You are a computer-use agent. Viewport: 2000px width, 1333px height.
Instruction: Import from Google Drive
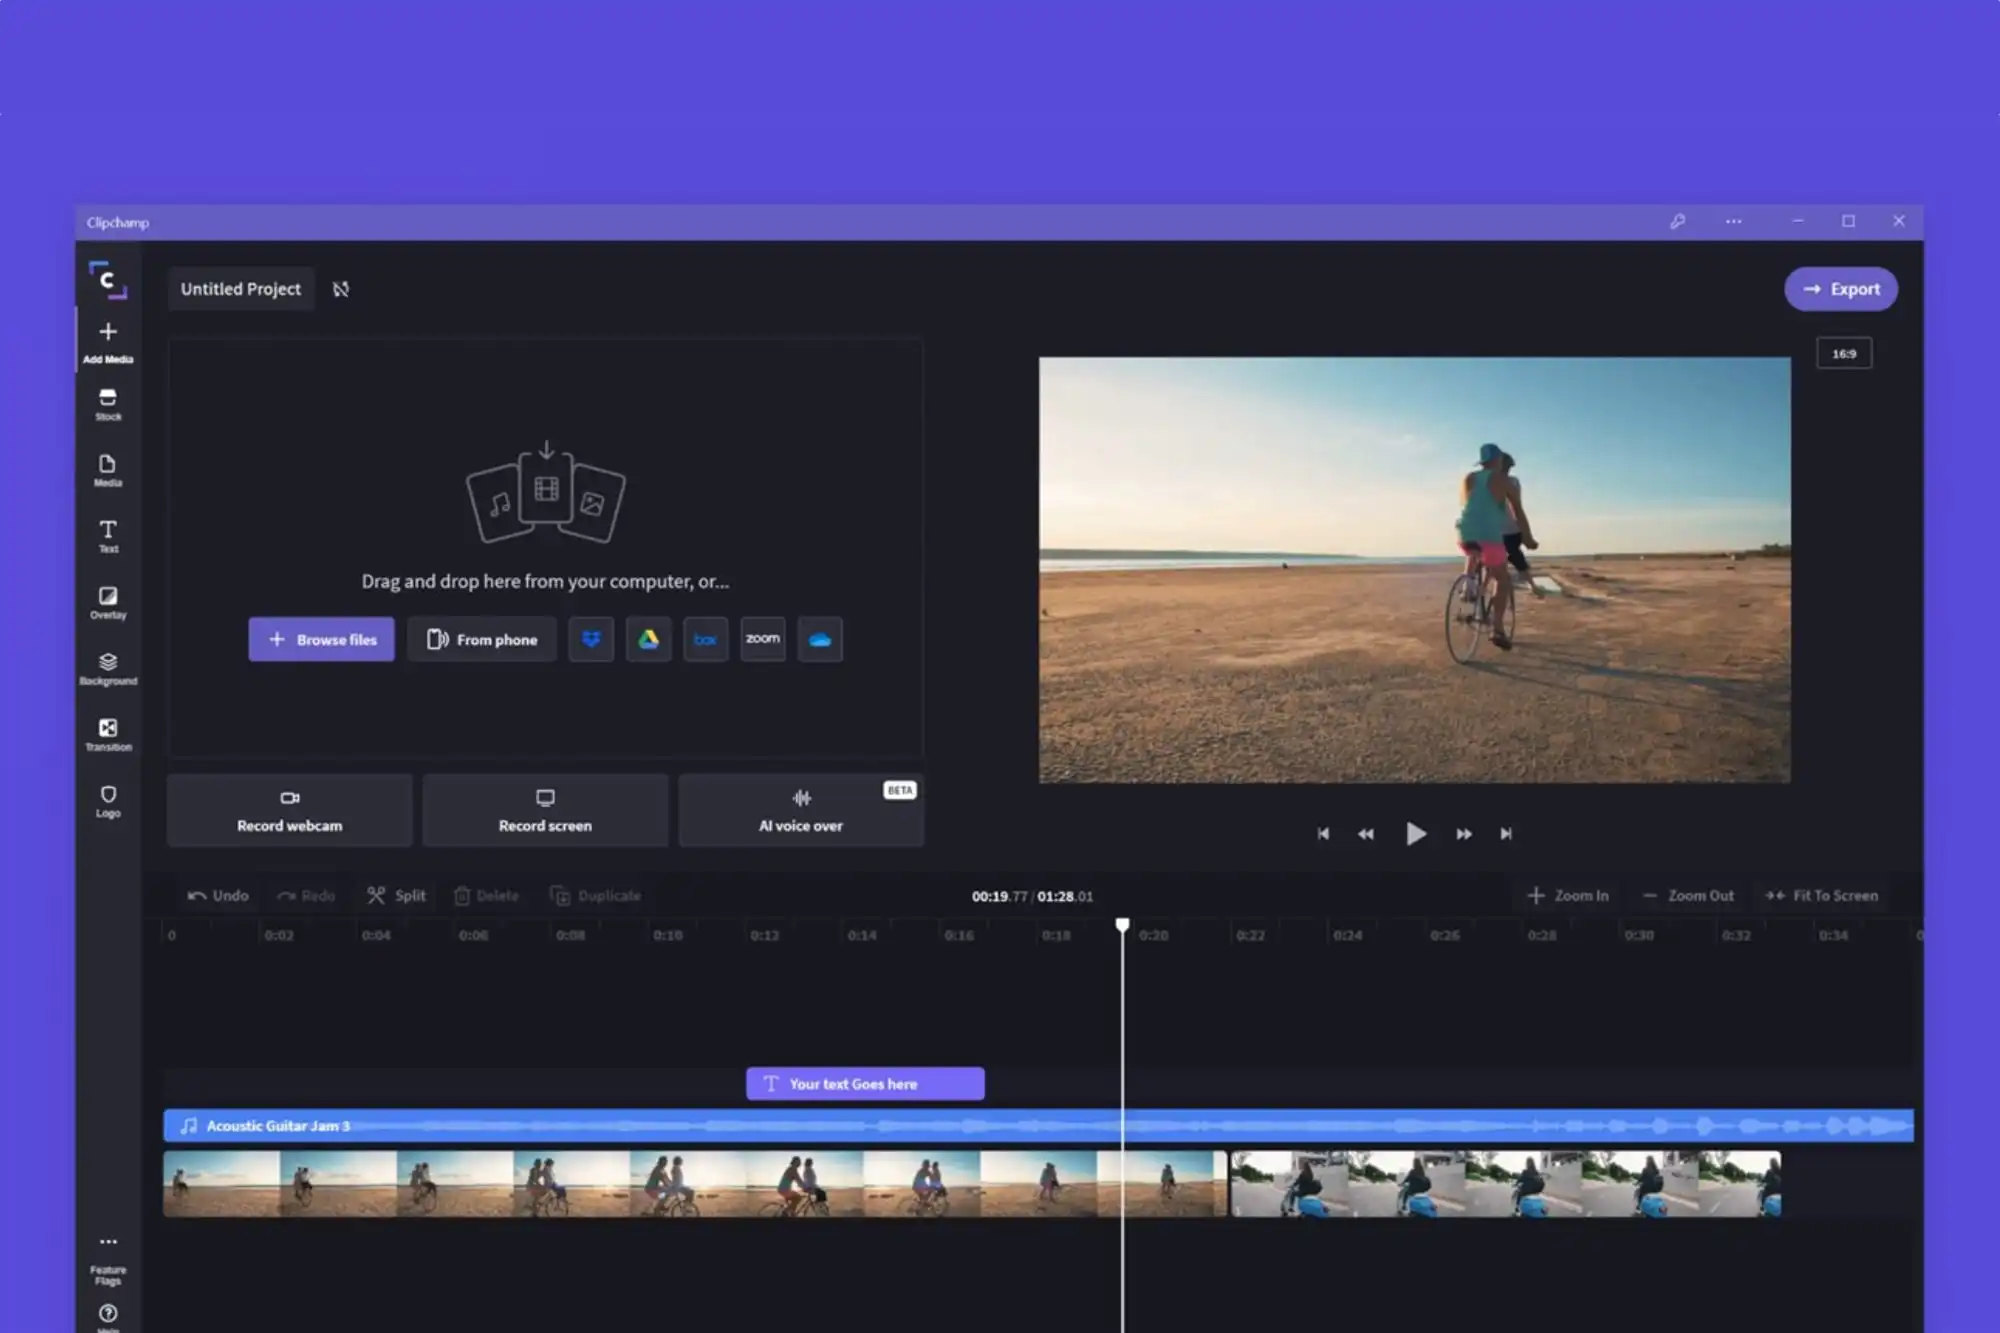(648, 639)
